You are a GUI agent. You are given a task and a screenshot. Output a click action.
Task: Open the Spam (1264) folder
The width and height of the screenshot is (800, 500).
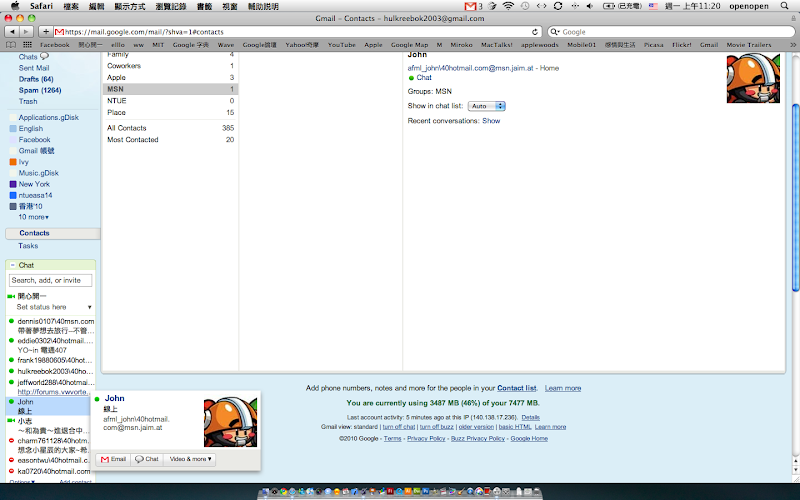click(x=40, y=90)
